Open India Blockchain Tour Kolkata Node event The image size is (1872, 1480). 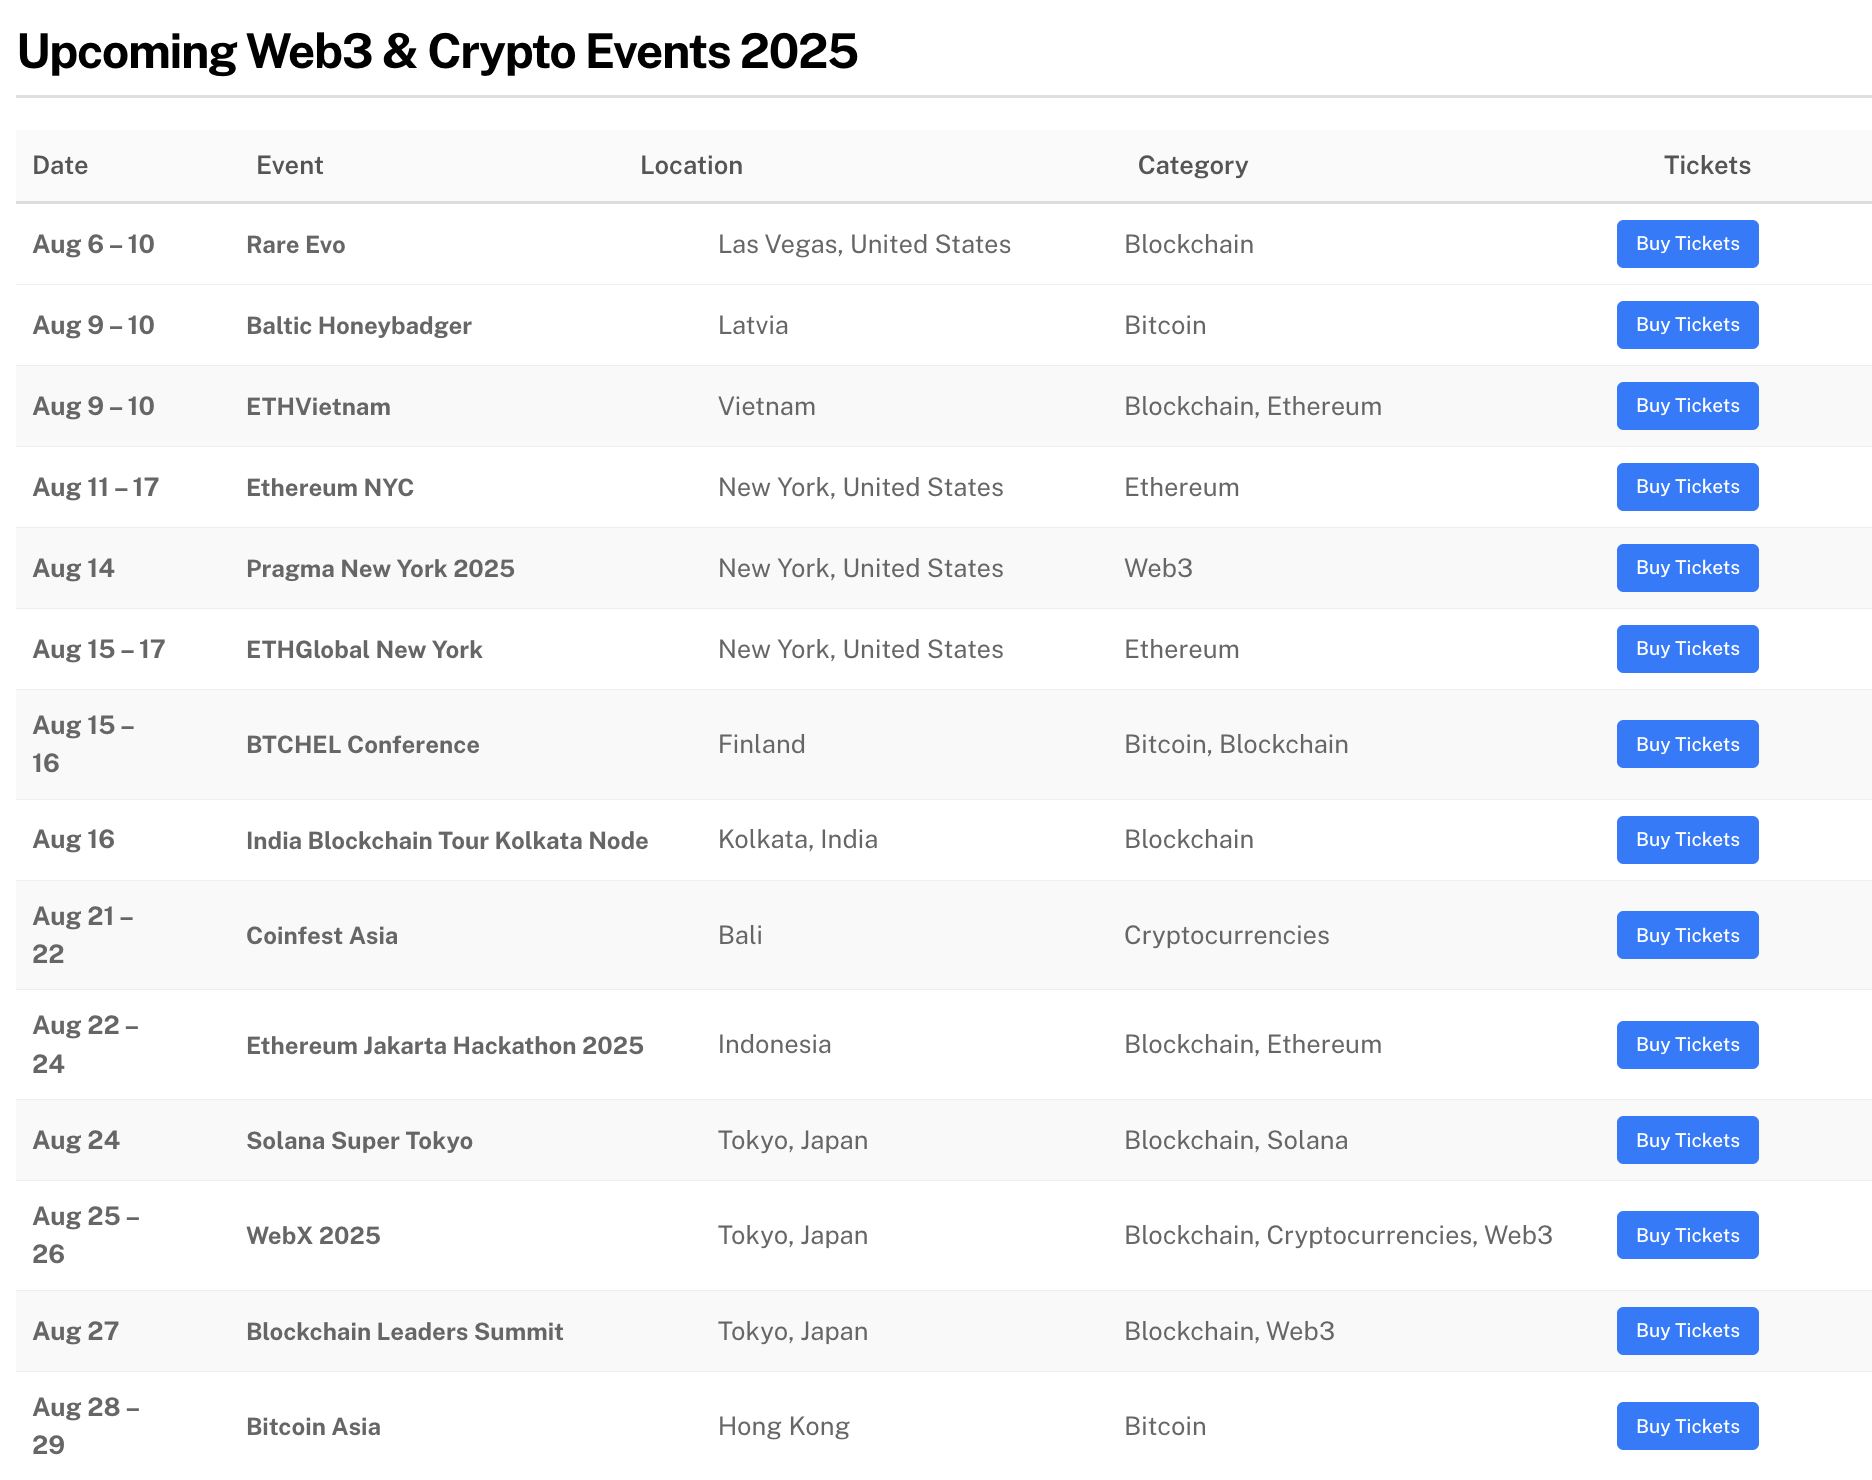click(447, 841)
